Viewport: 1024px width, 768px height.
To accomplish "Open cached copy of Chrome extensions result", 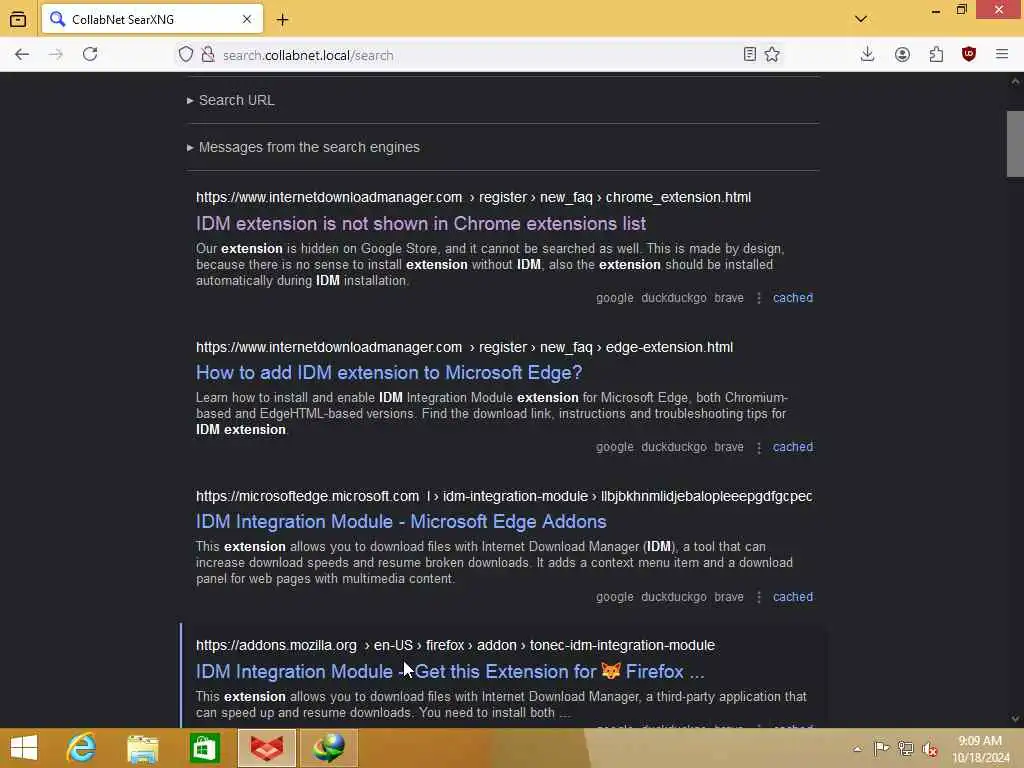I will tap(793, 298).
